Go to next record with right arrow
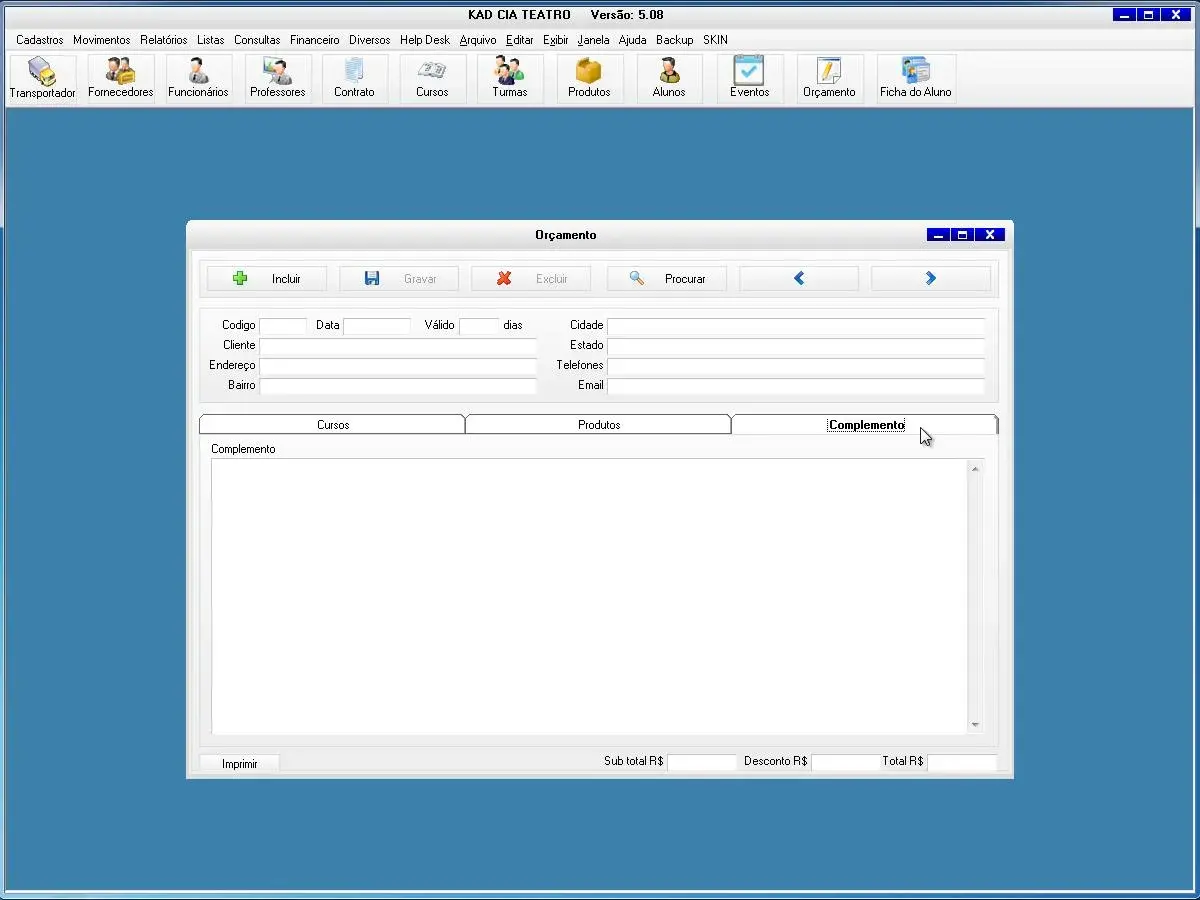The height and width of the screenshot is (900, 1200). click(x=930, y=279)
